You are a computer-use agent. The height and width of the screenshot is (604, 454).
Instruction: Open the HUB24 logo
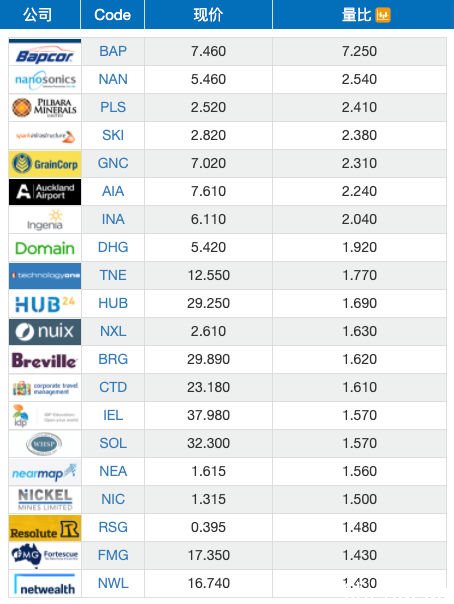click(45, 304)
